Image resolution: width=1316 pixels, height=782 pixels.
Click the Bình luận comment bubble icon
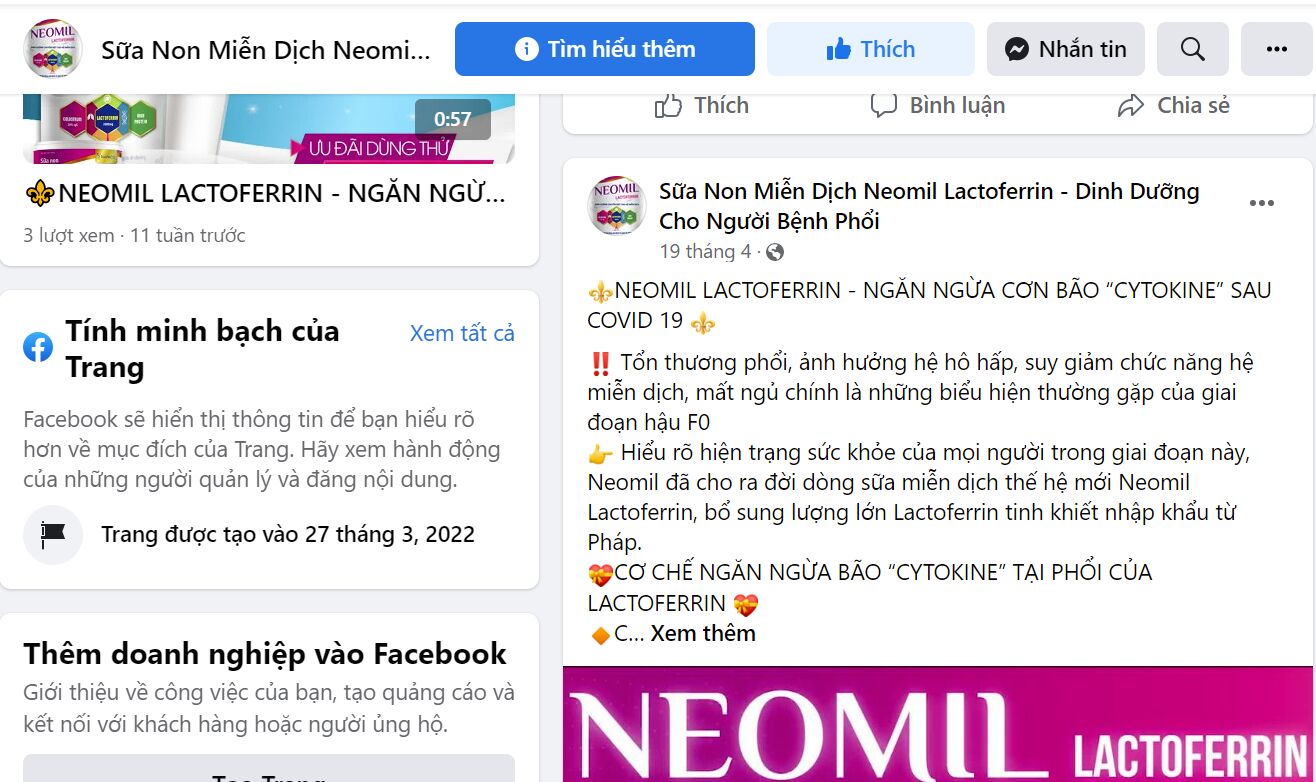[x=883, y=105]
